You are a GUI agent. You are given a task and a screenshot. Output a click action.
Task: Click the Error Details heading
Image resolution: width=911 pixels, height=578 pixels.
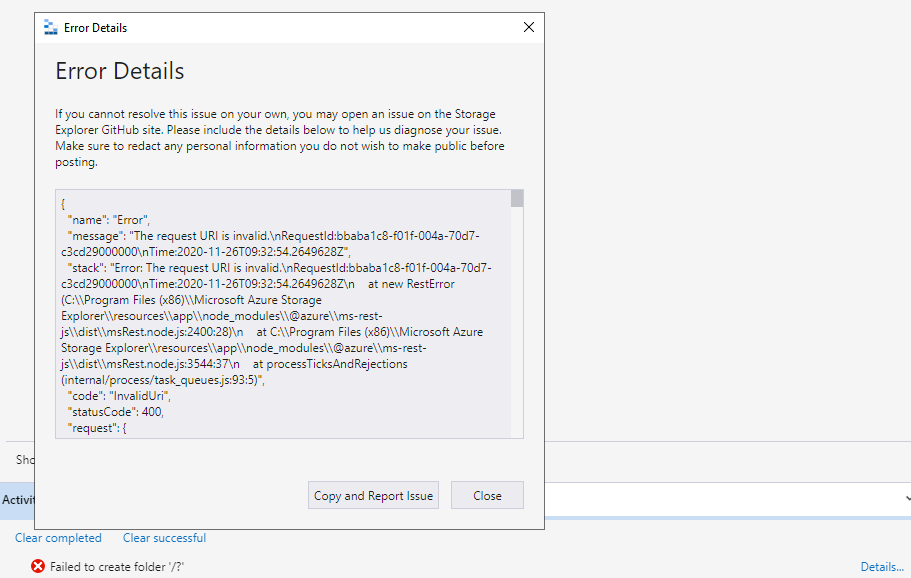[x=119, y=71]
